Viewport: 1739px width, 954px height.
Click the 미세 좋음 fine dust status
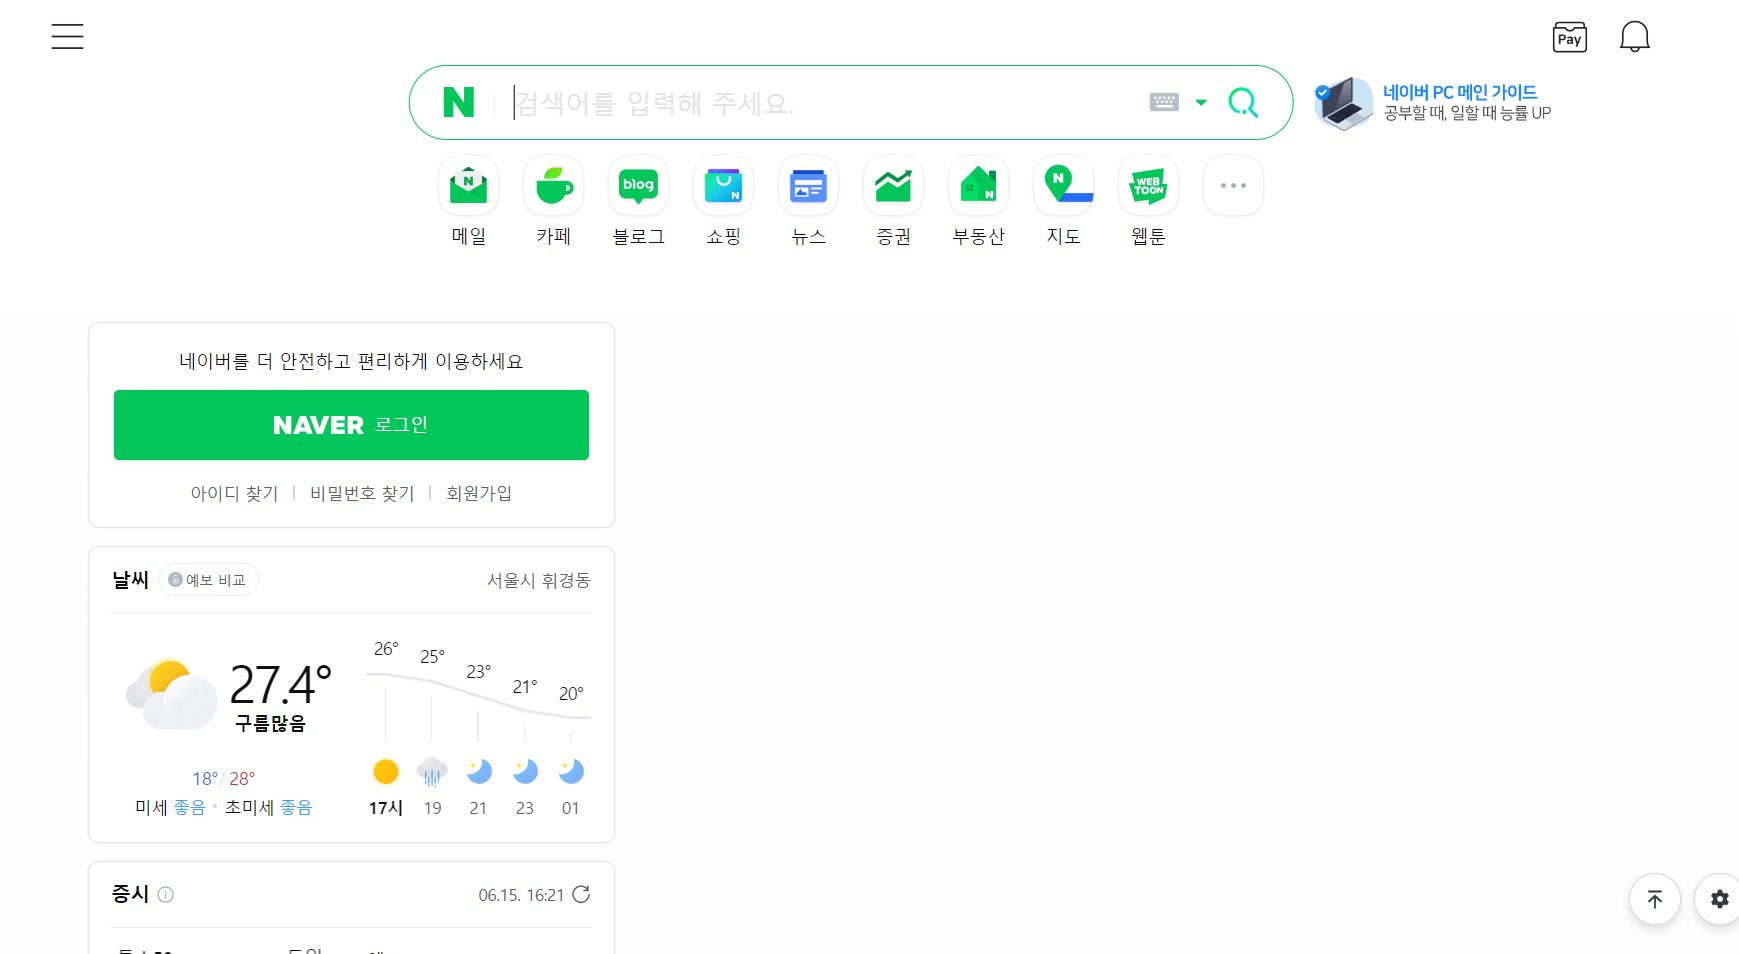(x=170, y=807)
